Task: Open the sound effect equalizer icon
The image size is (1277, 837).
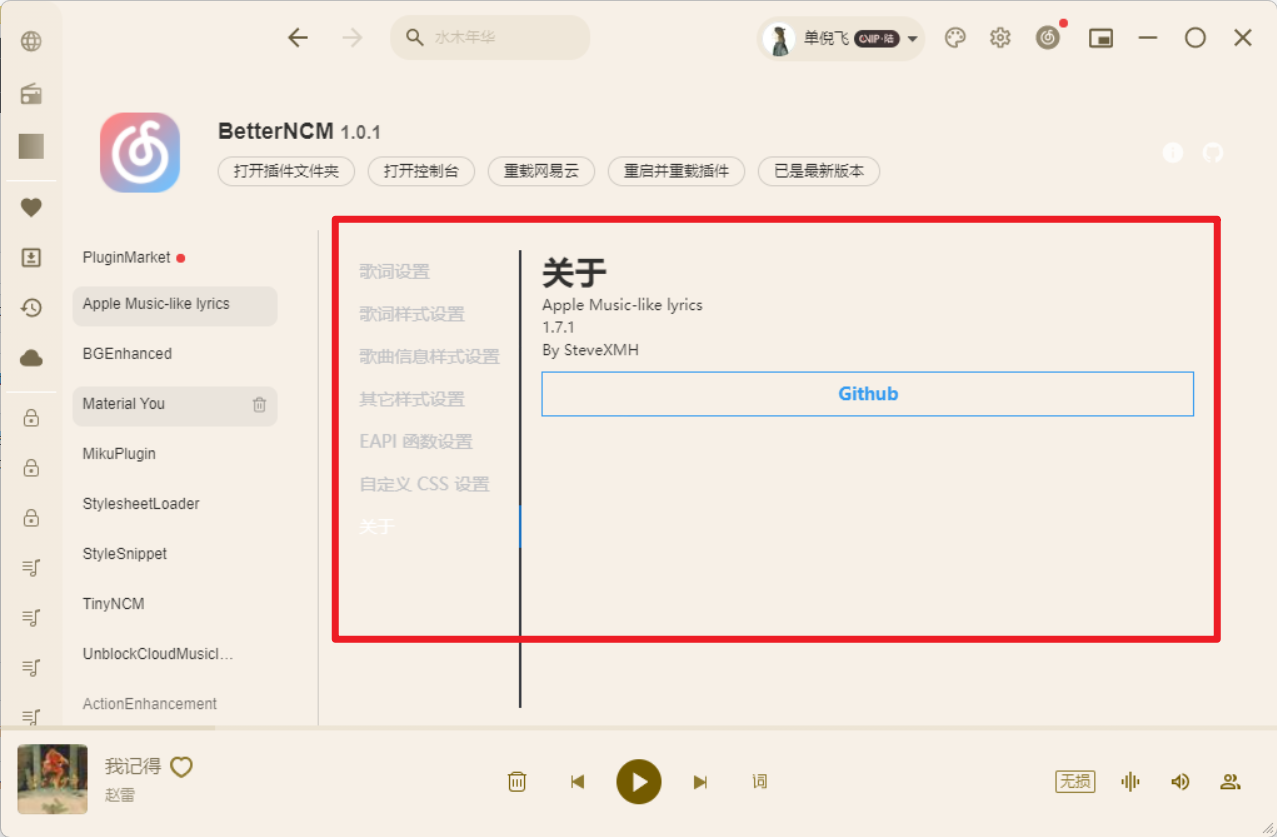Action: (x=1129, y=781)
